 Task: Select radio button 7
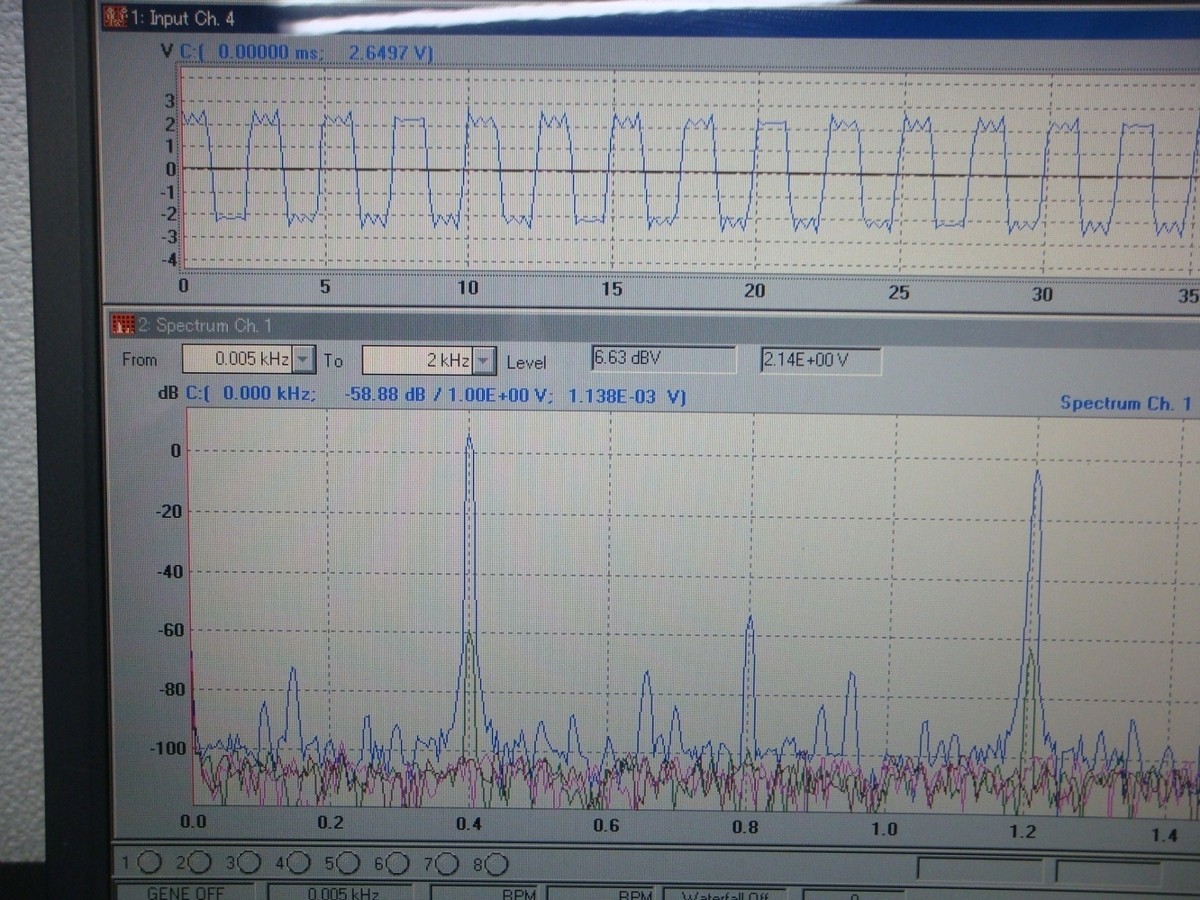[447, 862]
